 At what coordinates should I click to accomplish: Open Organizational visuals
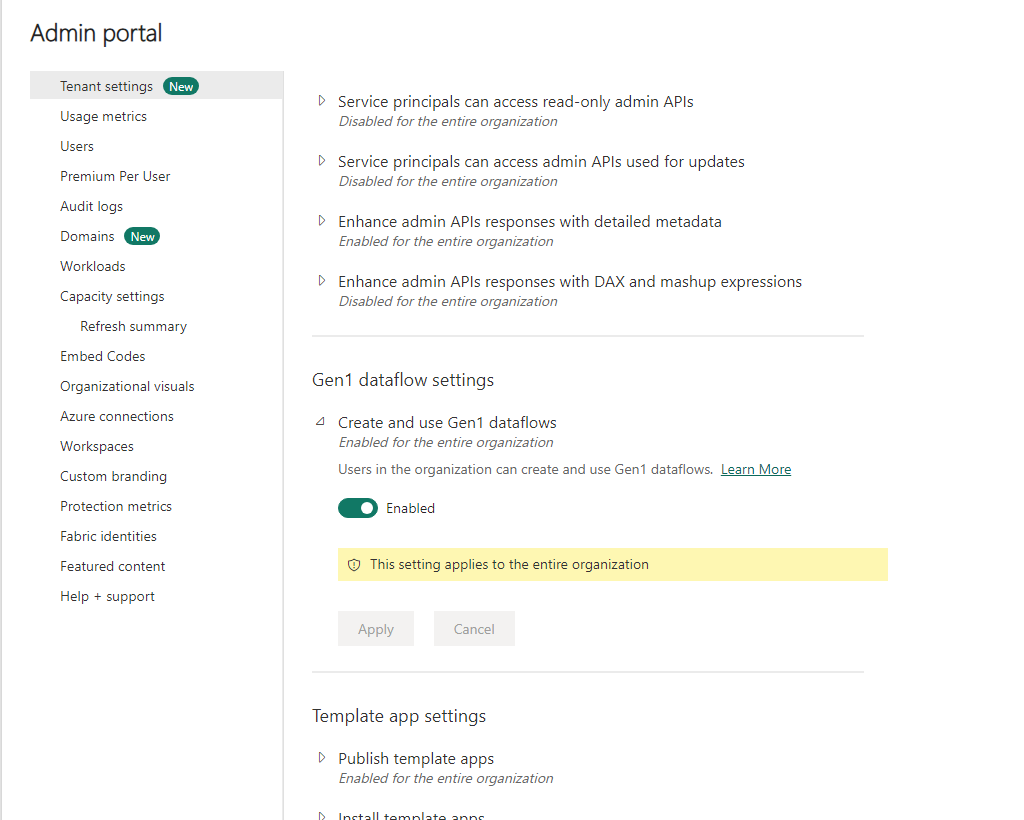tap(127, 386)
